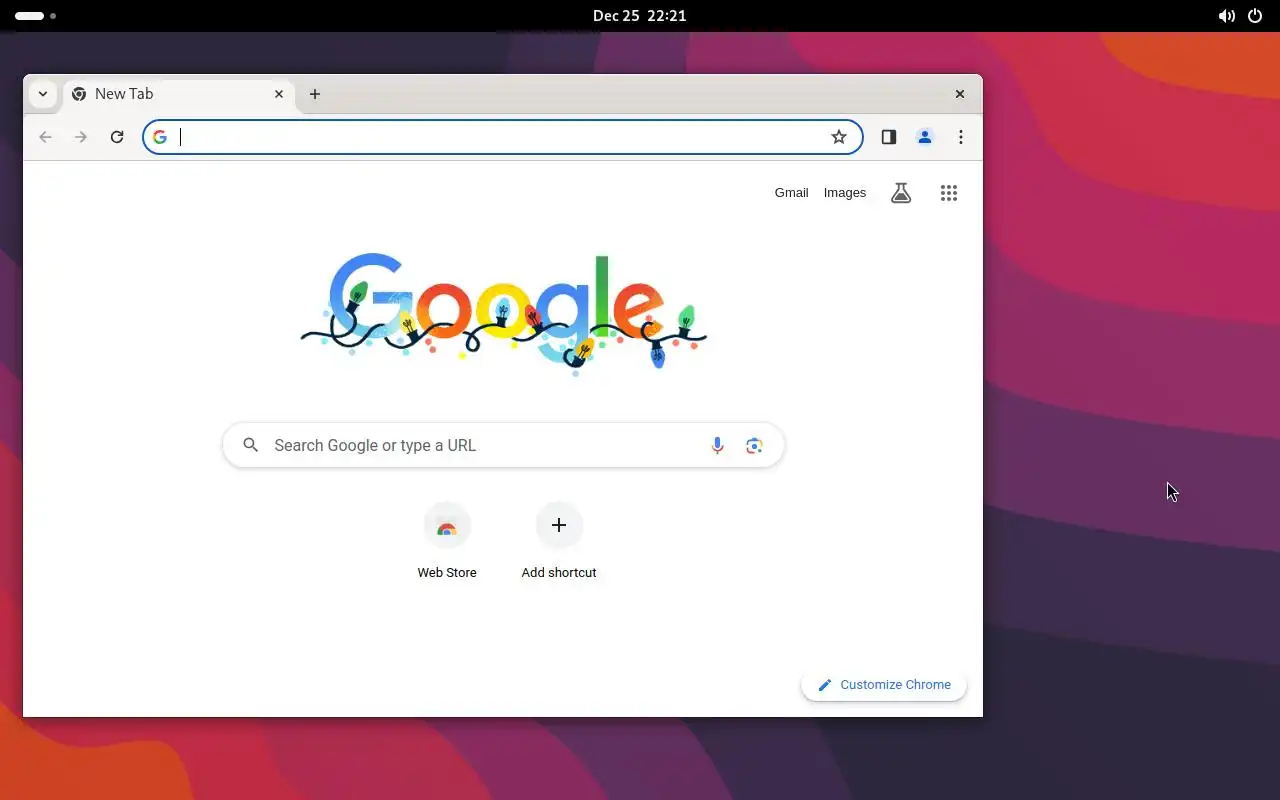Expand the tab search dropdown arrow
The image size is (1280, 800).
coord(42,94)
